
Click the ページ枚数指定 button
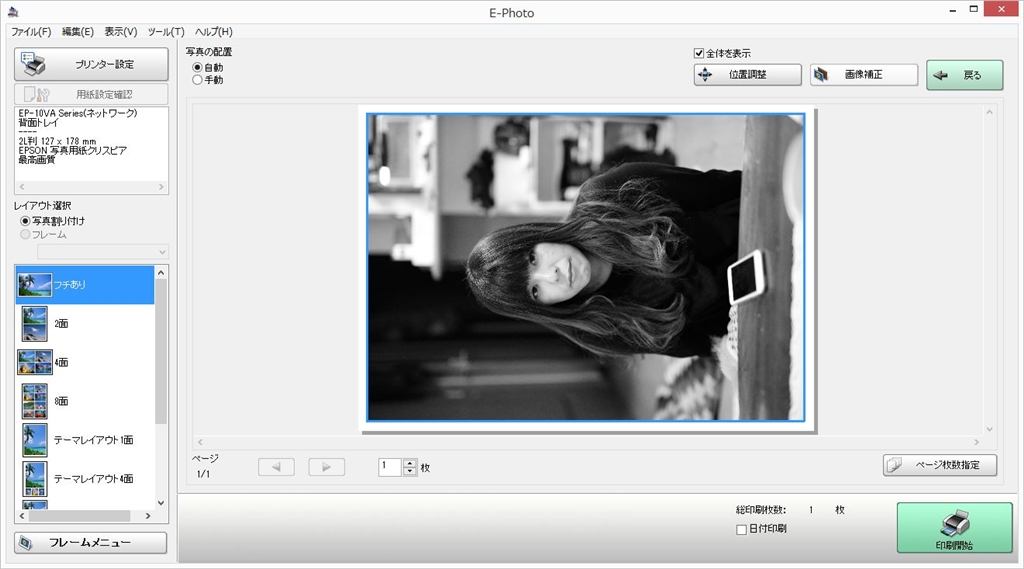(940, 465)
